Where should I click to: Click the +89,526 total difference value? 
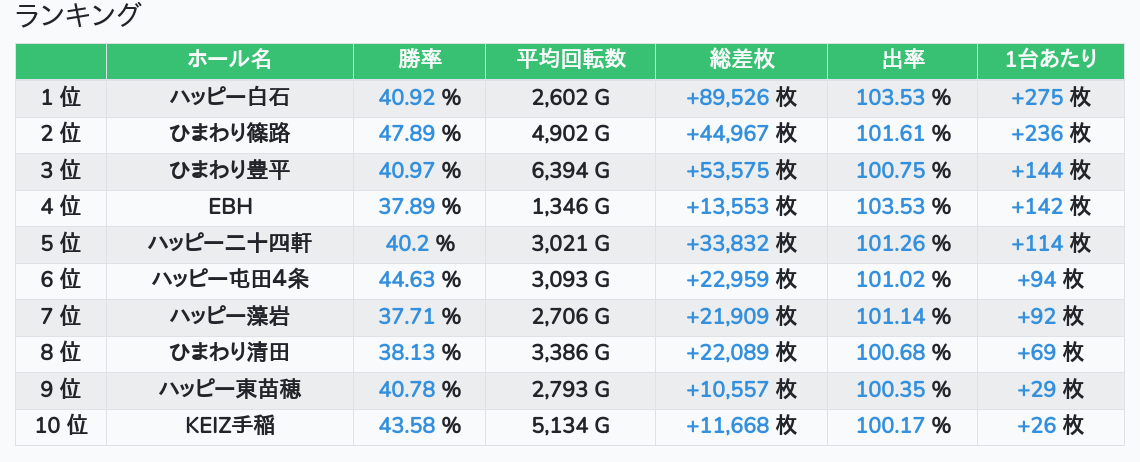[728, 98]
